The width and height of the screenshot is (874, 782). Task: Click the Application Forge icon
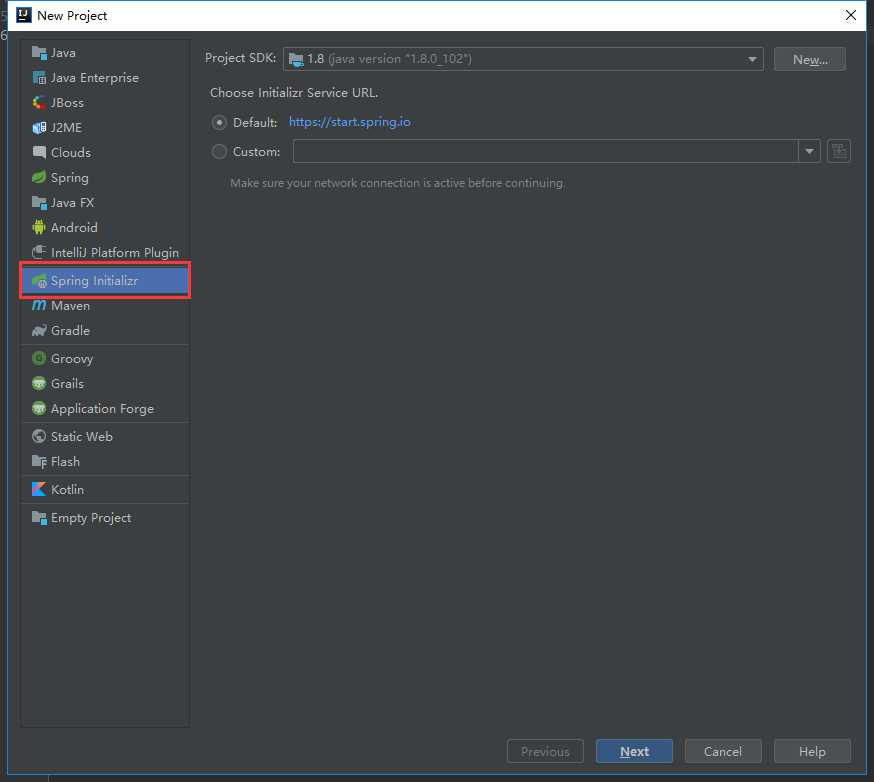pos(39,409)
